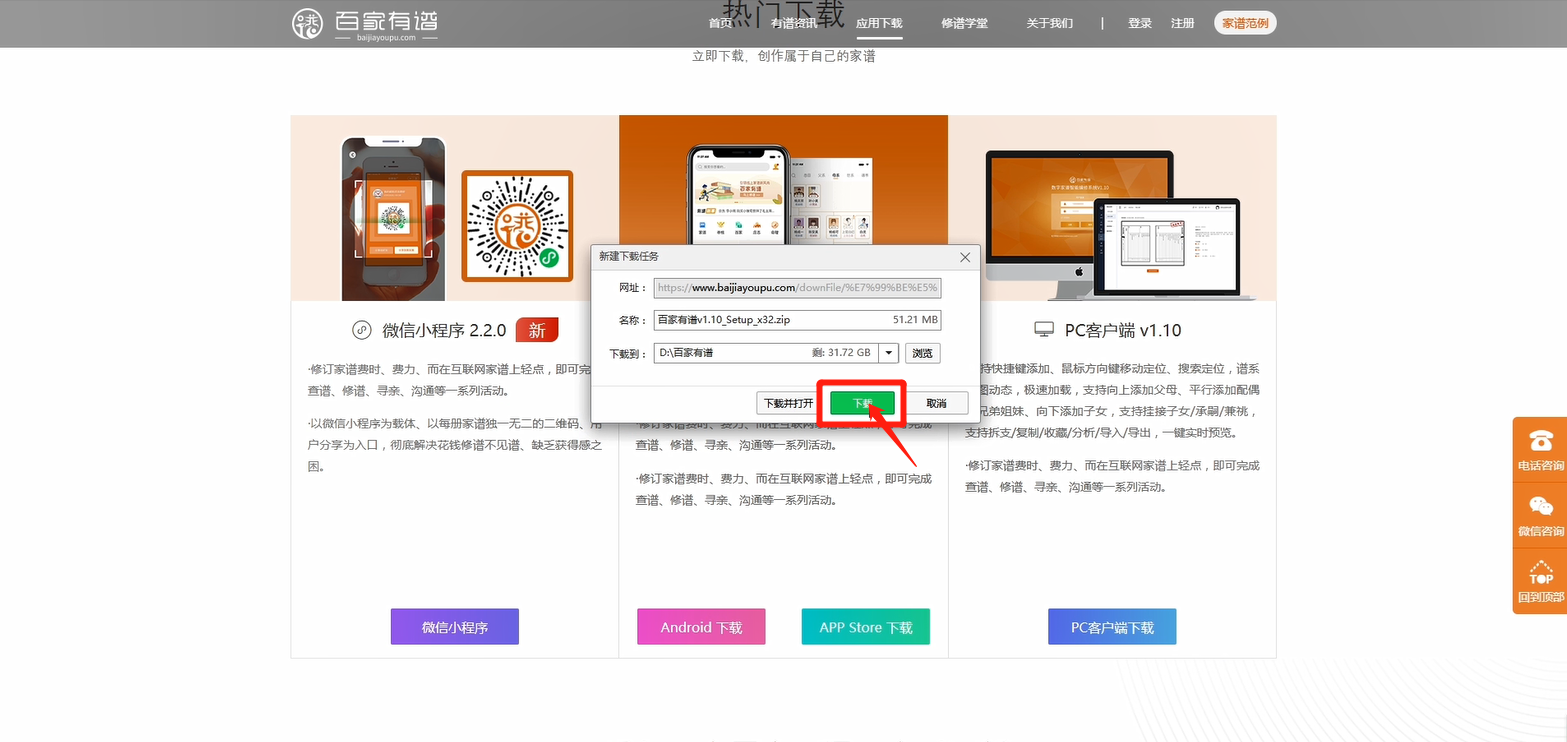Click the 微信小程序 purple button
The image size is (1567, 742).
point(455,627)
